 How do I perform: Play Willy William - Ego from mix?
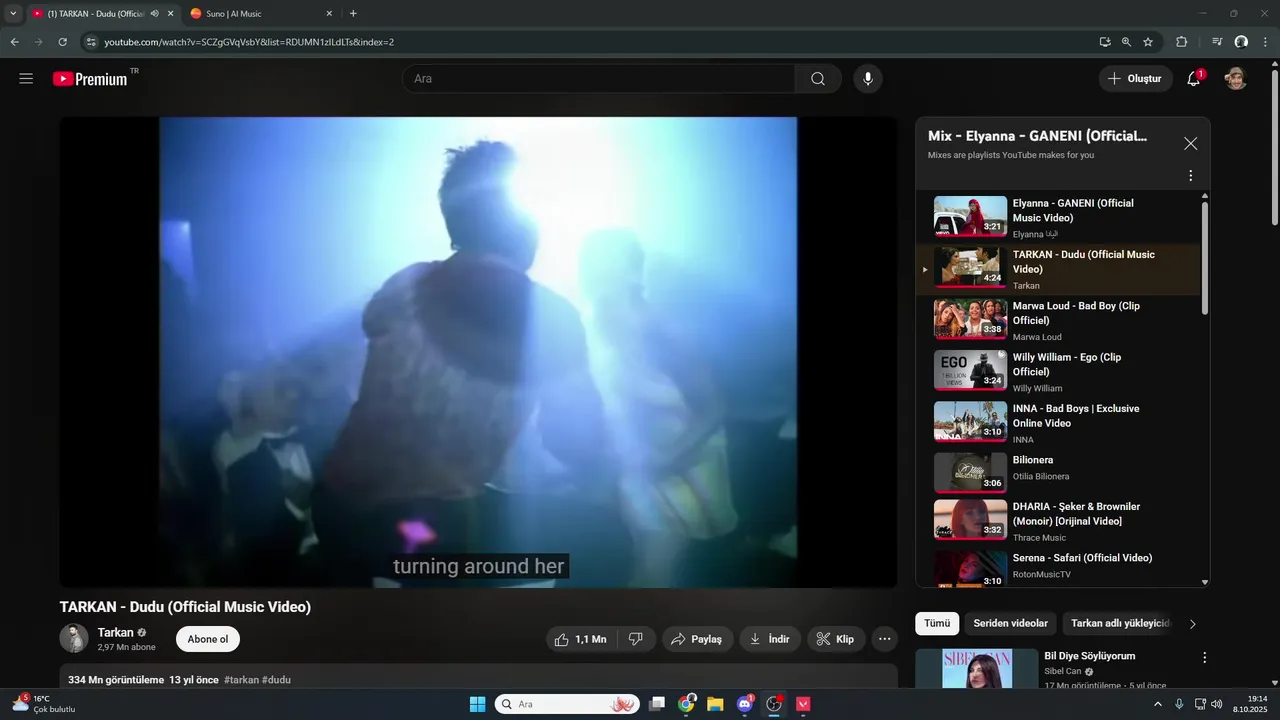click(1060, 372)
